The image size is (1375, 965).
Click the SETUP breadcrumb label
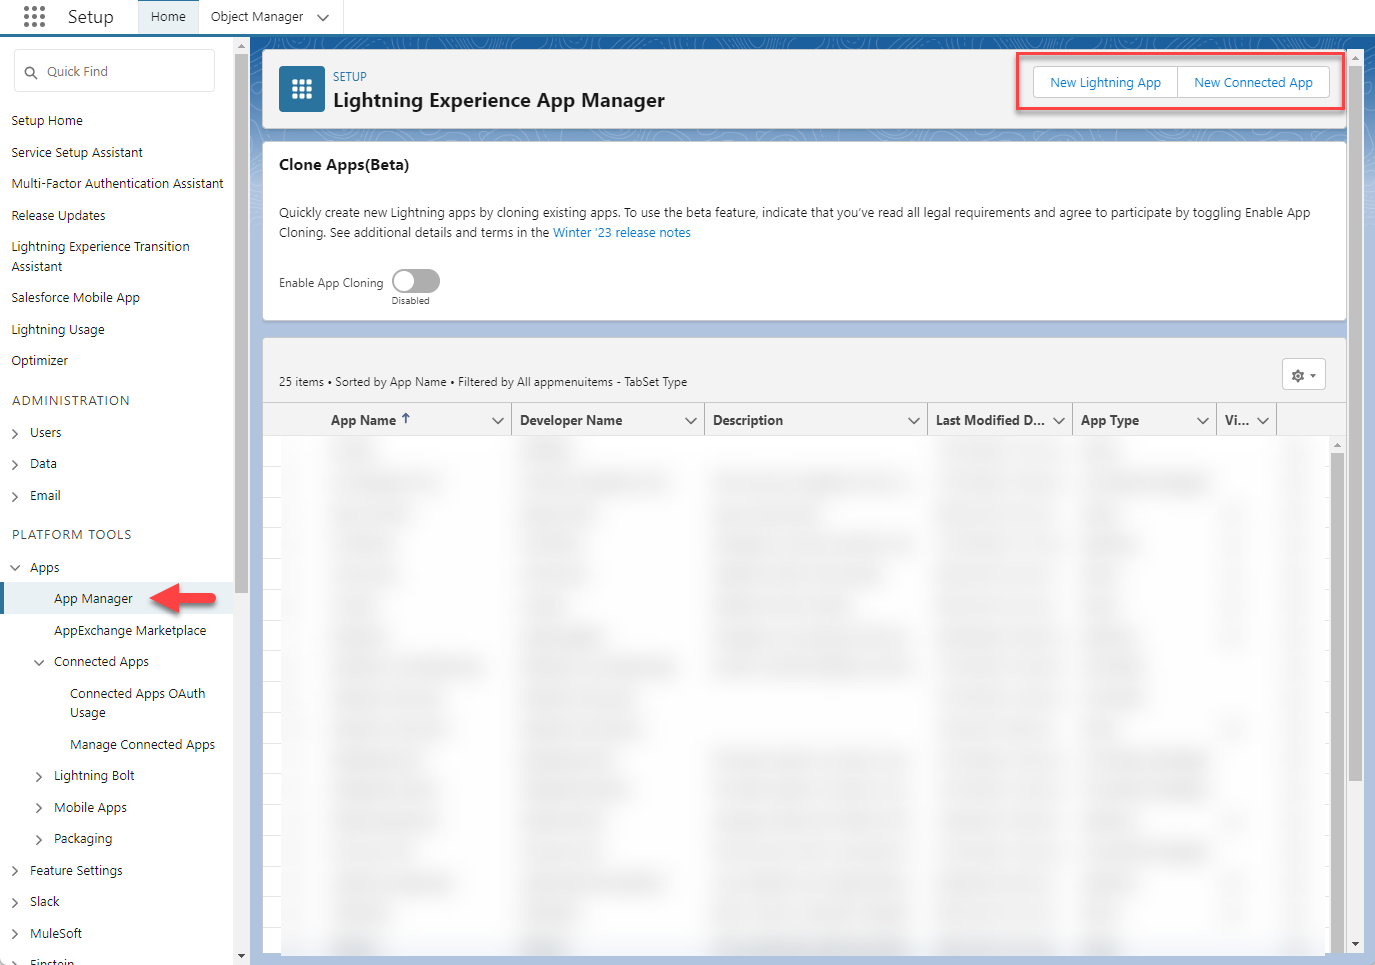pyautogui.click(x=350, y=77)
